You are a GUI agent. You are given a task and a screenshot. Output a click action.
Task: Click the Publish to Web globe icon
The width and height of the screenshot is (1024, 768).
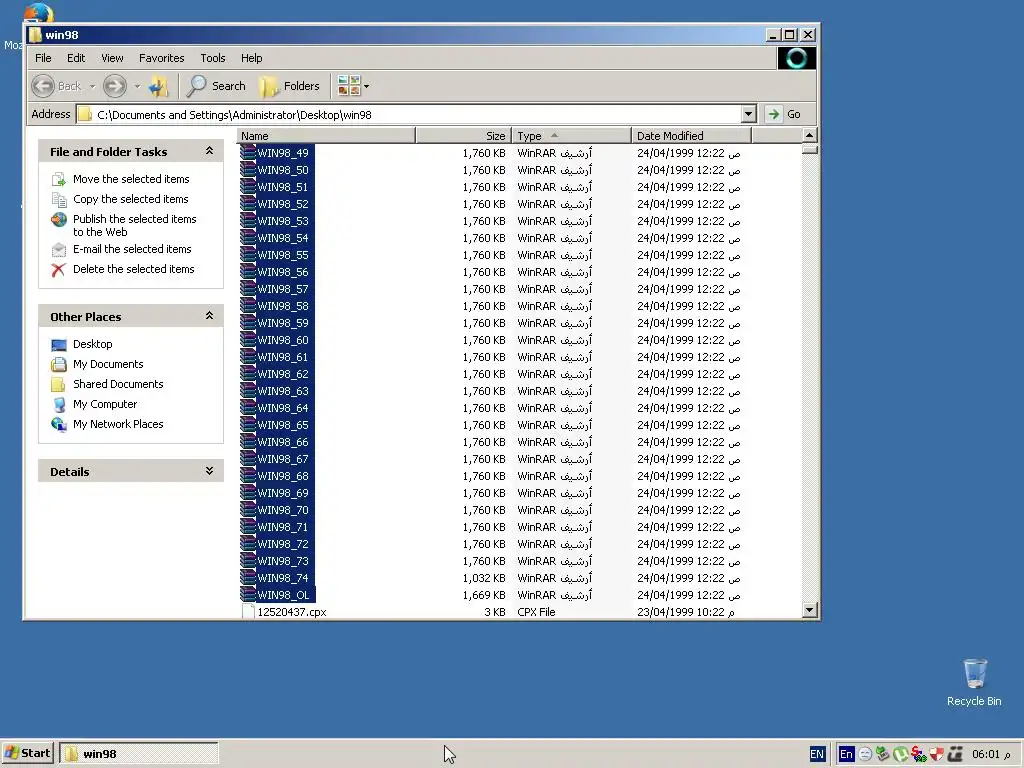pyautogui.click(x=59, y=219)
